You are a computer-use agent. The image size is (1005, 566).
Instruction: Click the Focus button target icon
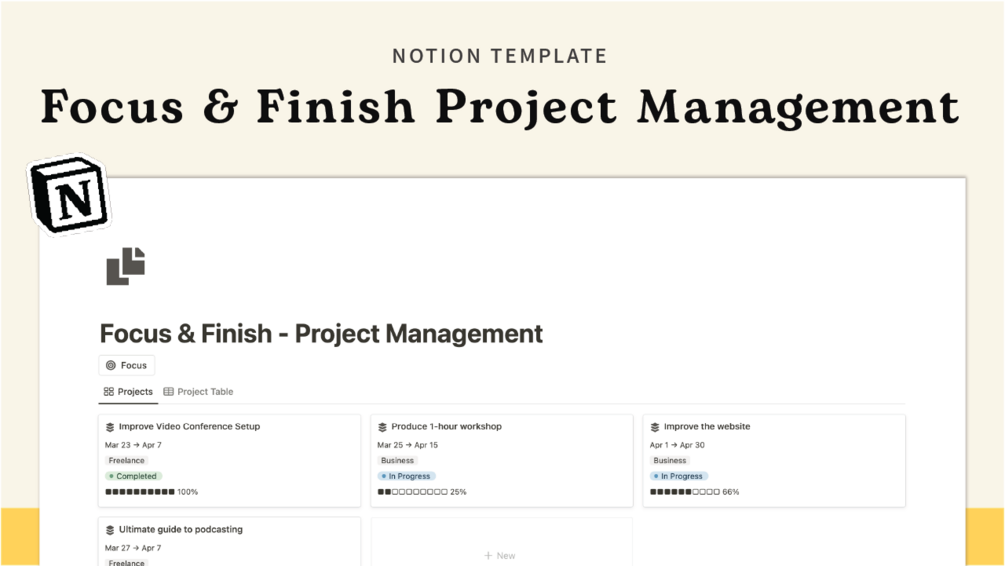[x=111, y=366]
